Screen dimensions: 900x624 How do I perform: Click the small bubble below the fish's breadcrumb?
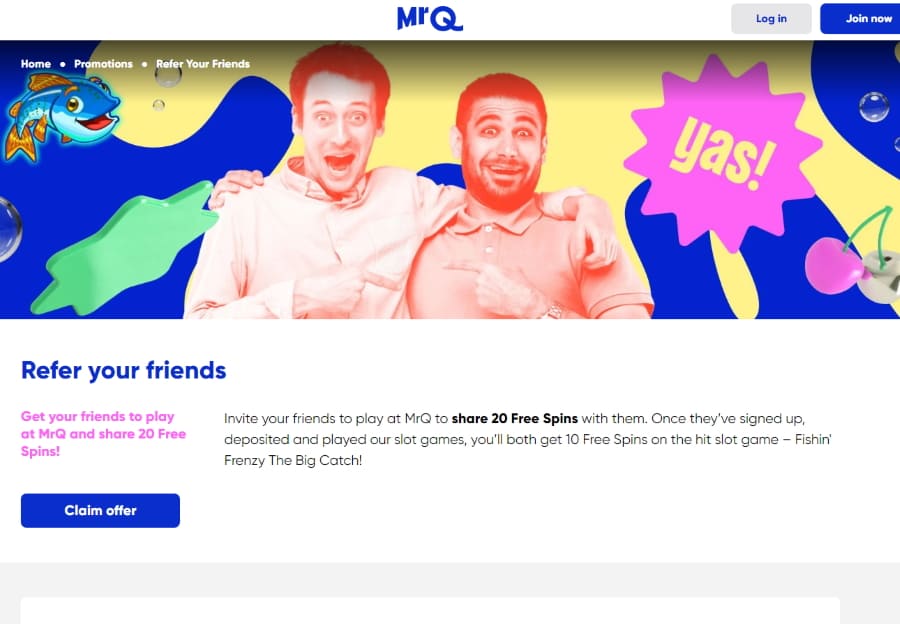(159, 105)
